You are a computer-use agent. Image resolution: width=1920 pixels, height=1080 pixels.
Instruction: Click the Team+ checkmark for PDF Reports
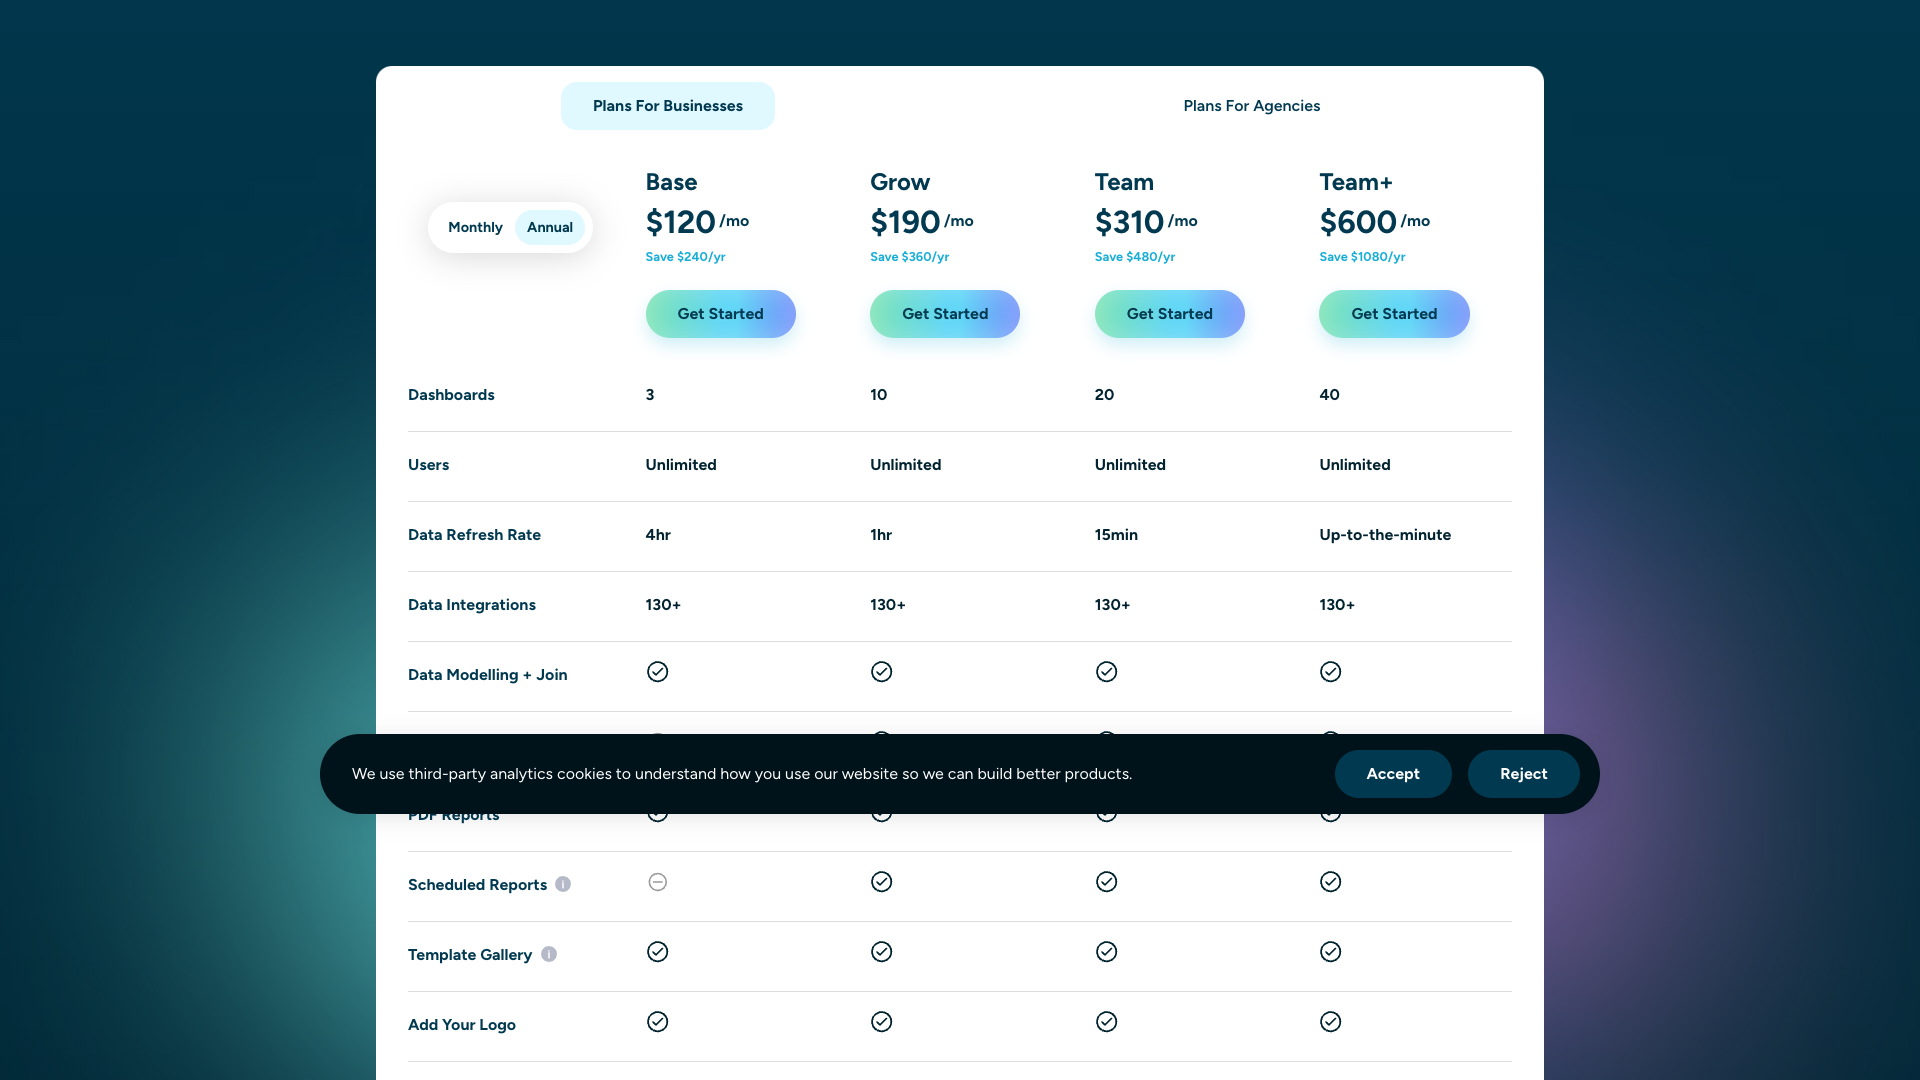point(1330,811)
